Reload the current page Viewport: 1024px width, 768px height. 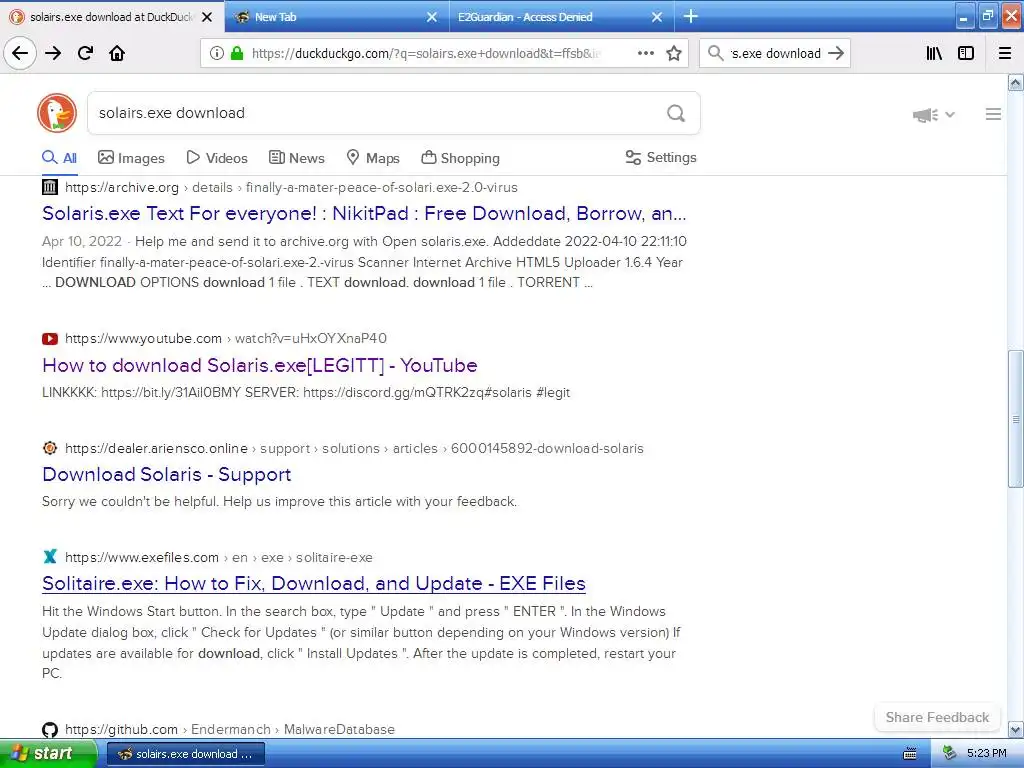85,53
